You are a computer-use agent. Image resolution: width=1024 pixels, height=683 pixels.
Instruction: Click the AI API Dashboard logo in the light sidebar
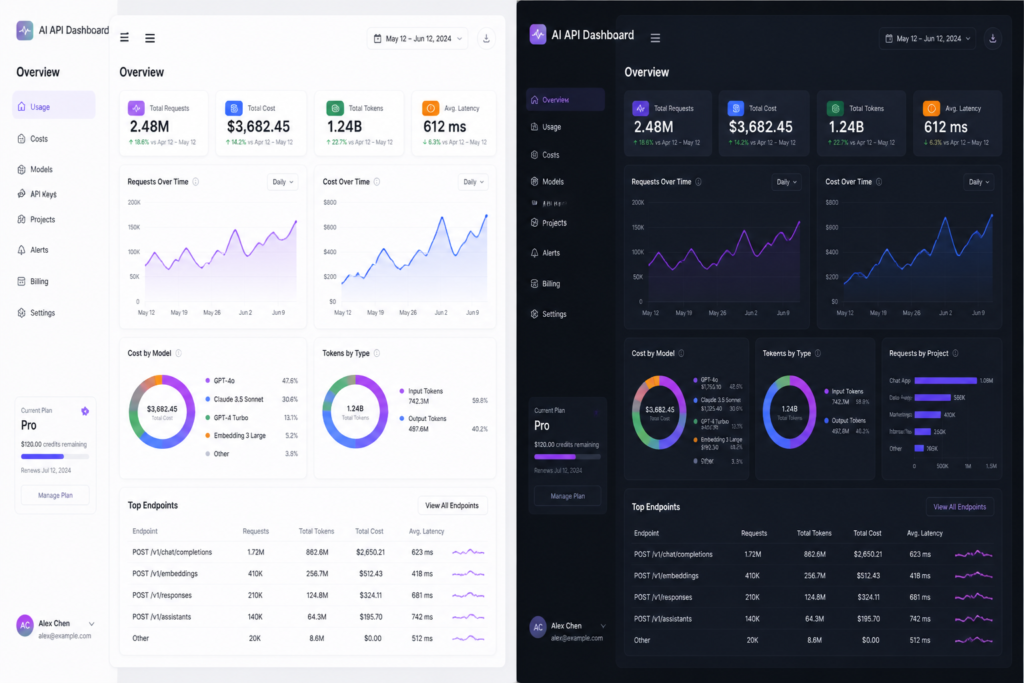click(x=25, y=30)
